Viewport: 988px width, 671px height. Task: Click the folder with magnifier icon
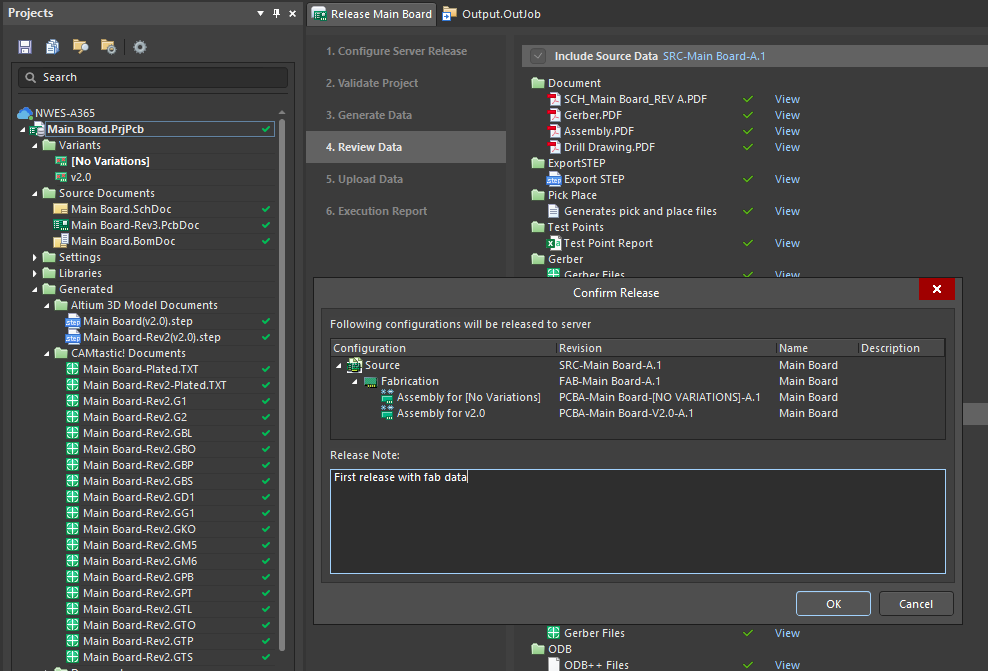80,47
